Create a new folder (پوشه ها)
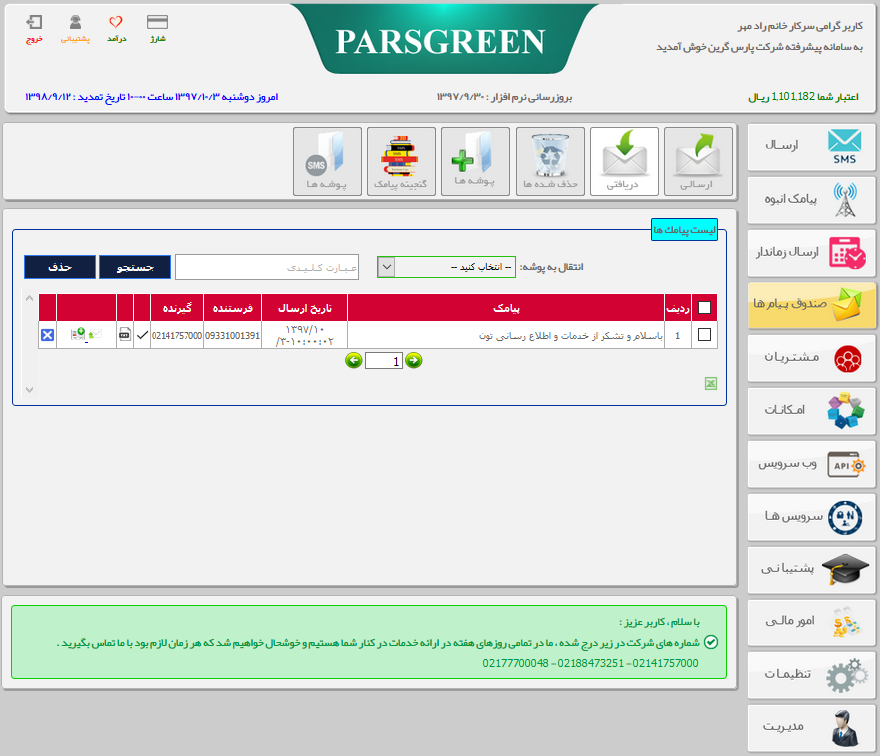Viewport: 880px width, 756px height. coord(475,160)
